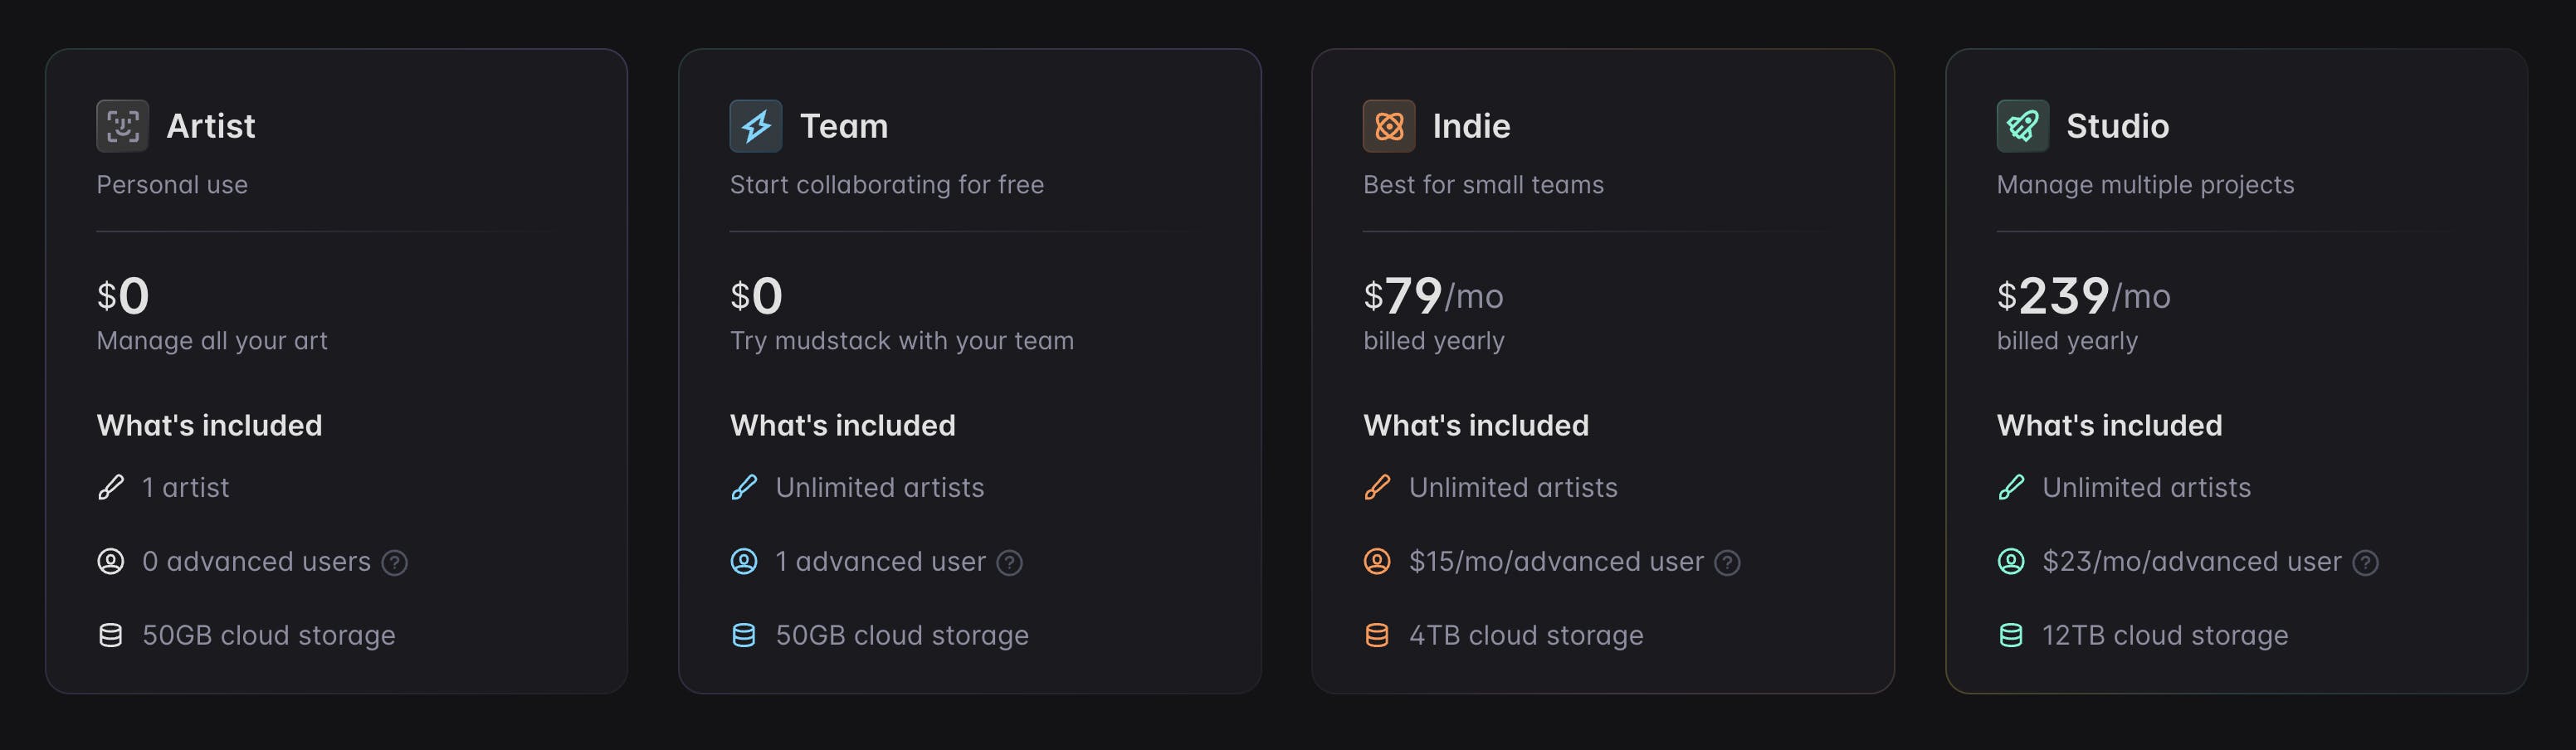Screen dimensions: 2576x750
Task: Click '50GB cloud storage' in Team plan
Action: [x=902, y=635]
